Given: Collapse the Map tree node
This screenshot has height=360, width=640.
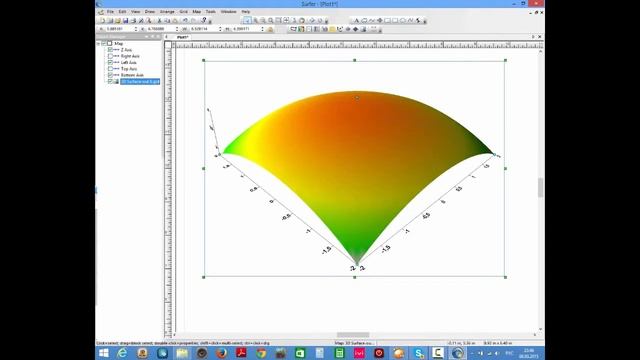Looking at the screenshot, I should point(98,43).
